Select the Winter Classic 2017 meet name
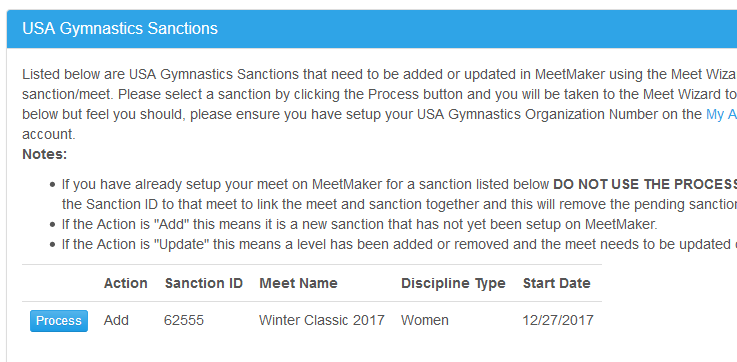 [x=322, y=320]
